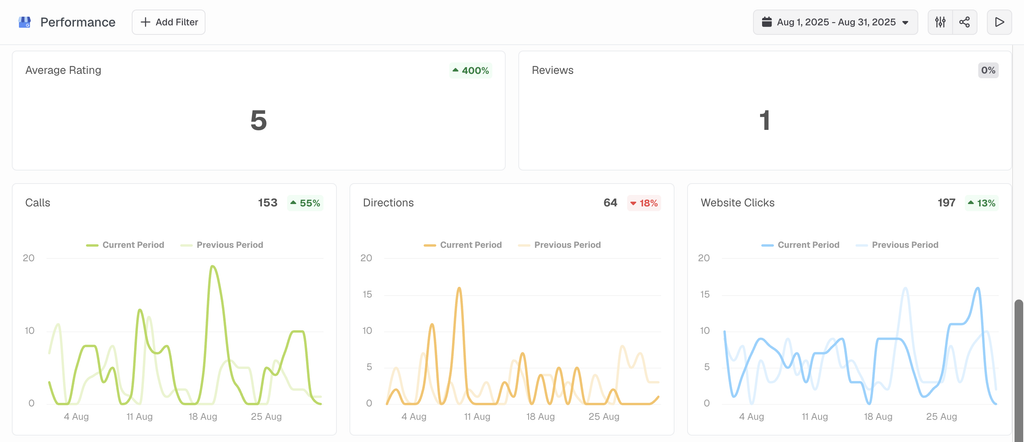
Task: Click the Average Rating card title
Action: coord(63,71)
